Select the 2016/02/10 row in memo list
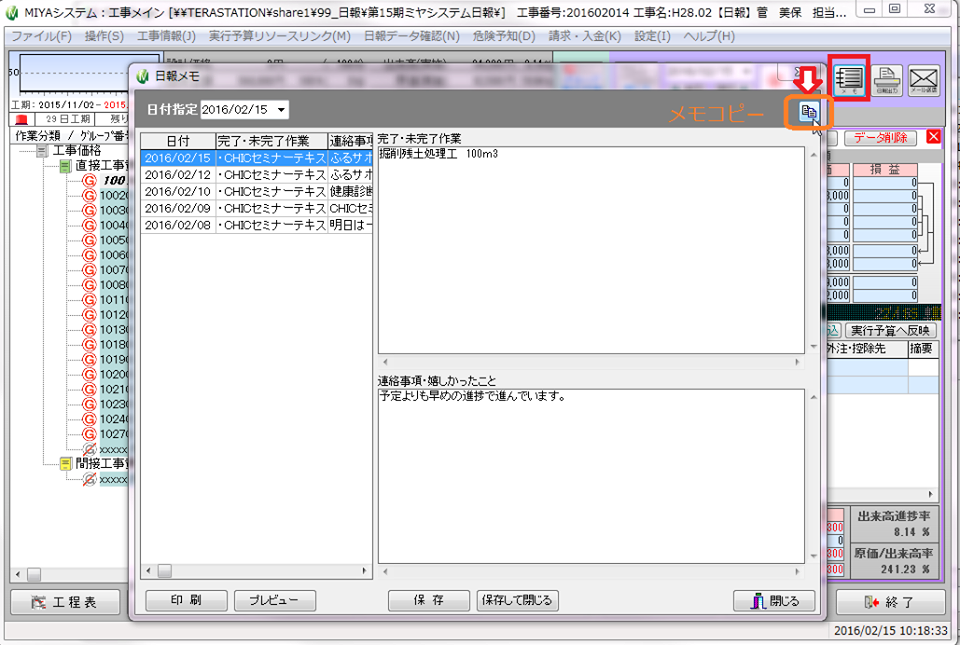Screen dimensions: 960x645 [256, 192]
